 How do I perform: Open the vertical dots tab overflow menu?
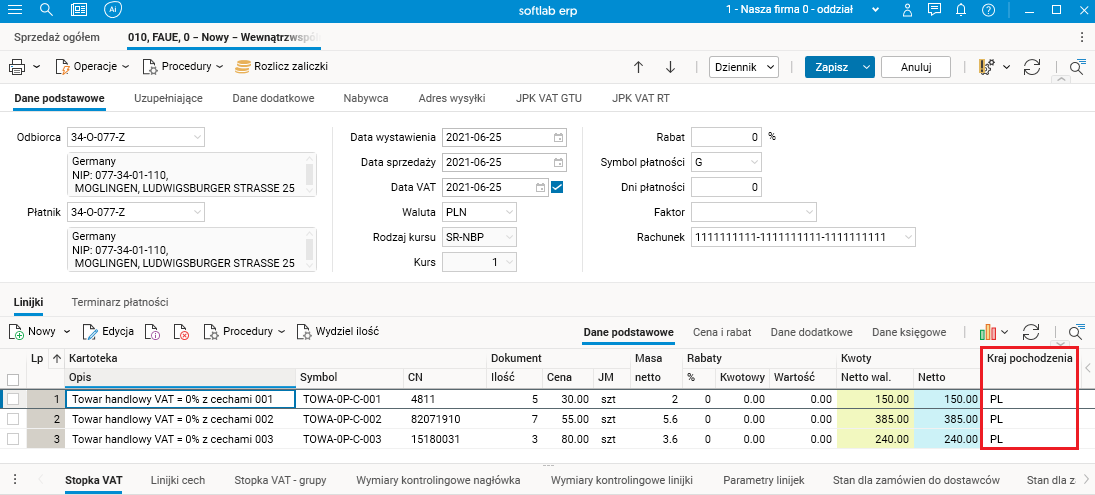(1082, 37)
